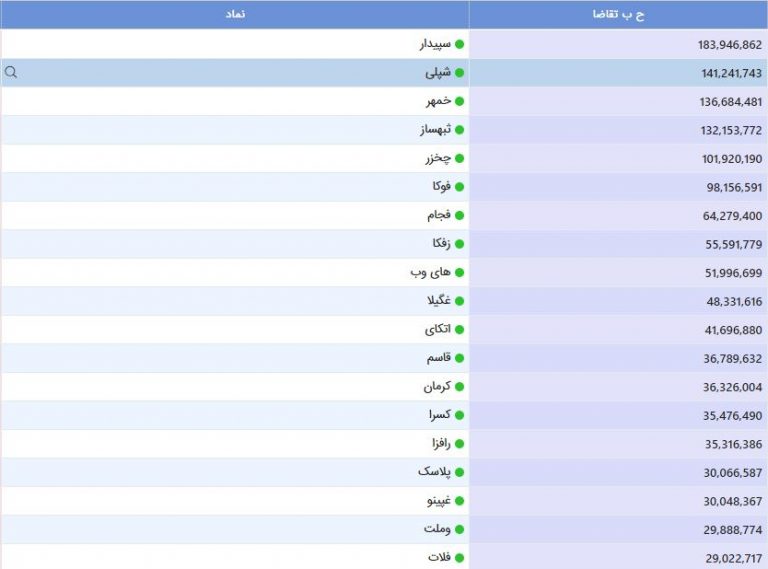Click the green status dot next to سپیدار
768x569 pixels.
[459, 44]
